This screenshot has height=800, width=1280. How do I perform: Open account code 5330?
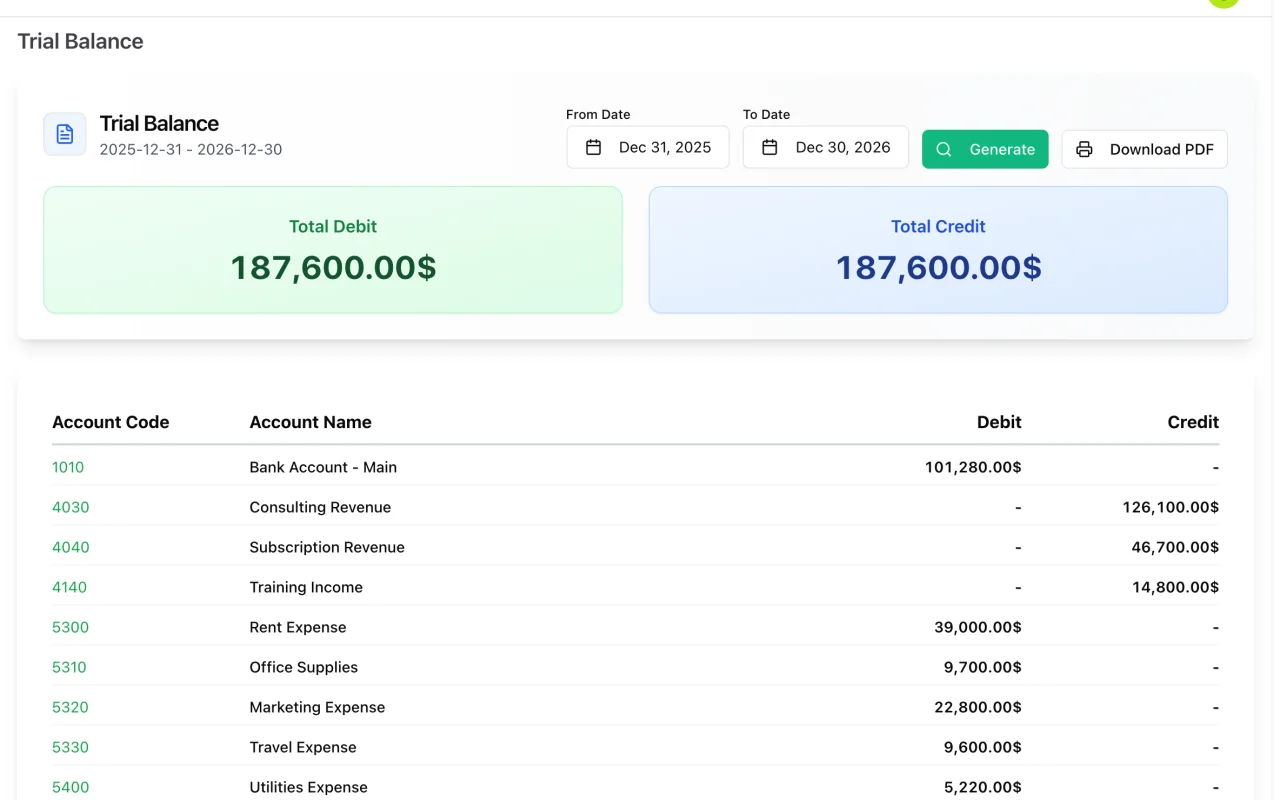(x=70, y=747)
